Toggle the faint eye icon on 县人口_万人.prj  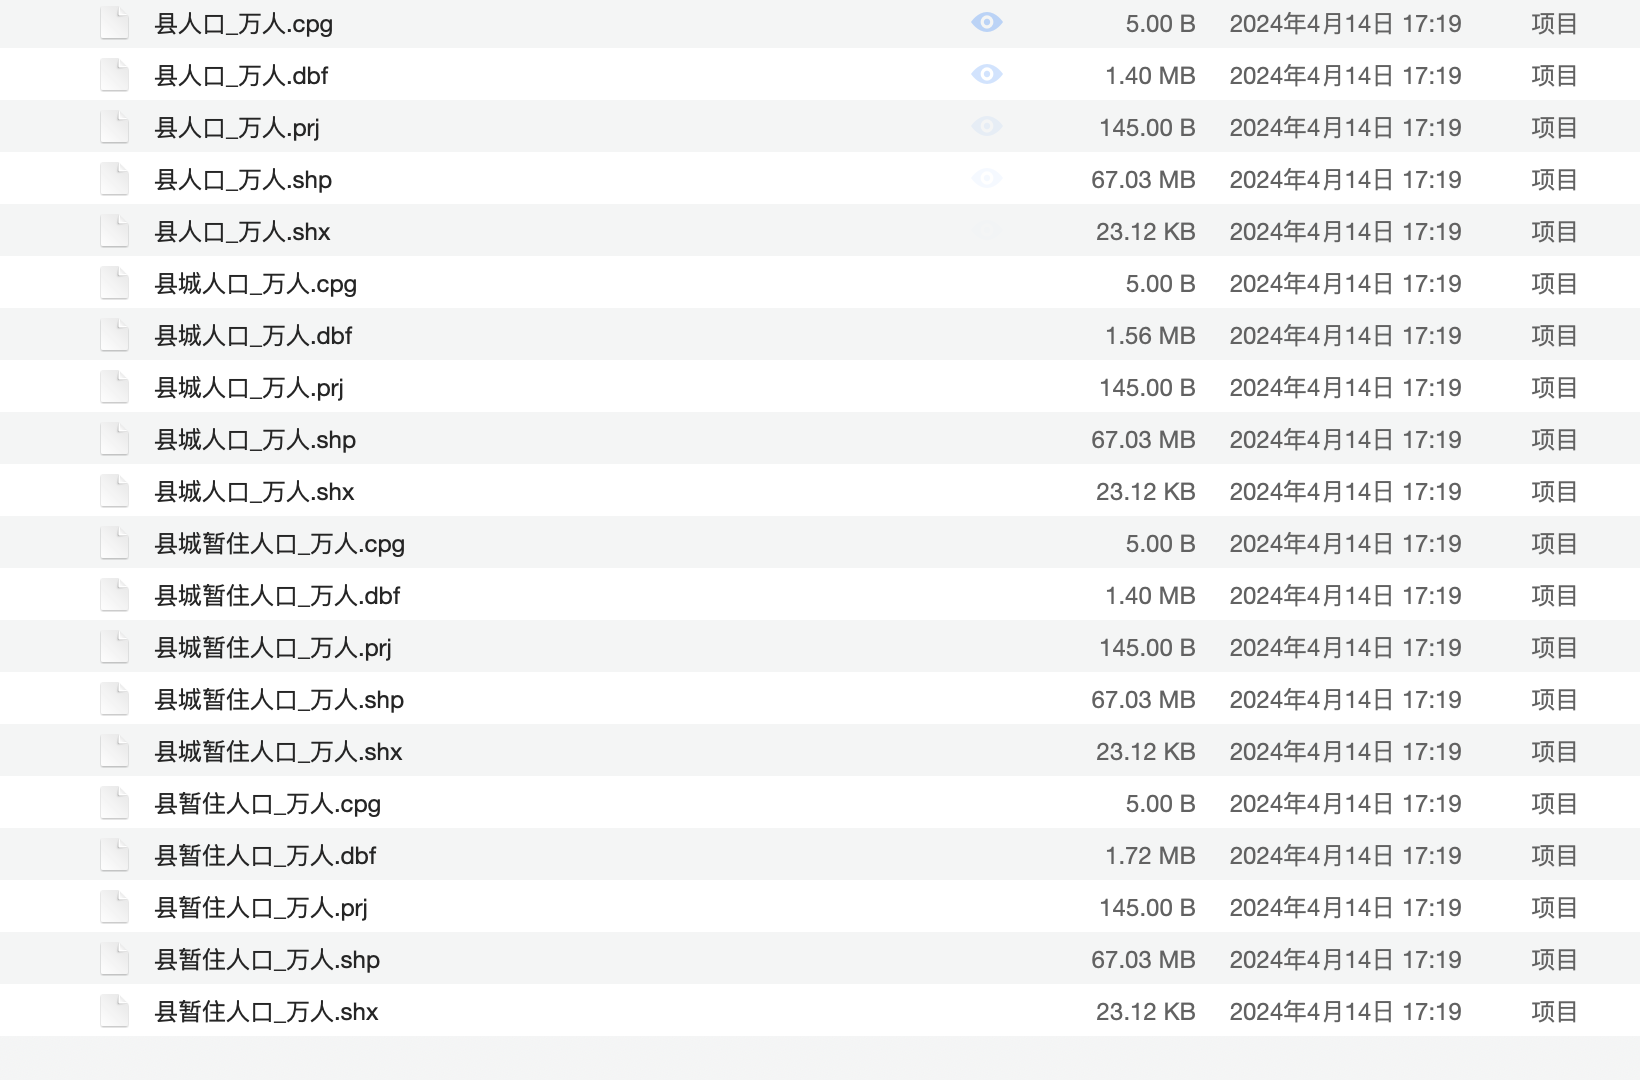986,127
